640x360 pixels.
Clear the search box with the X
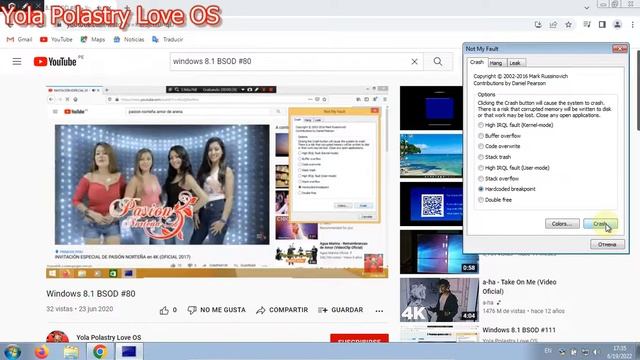click(x=414, y=62)
